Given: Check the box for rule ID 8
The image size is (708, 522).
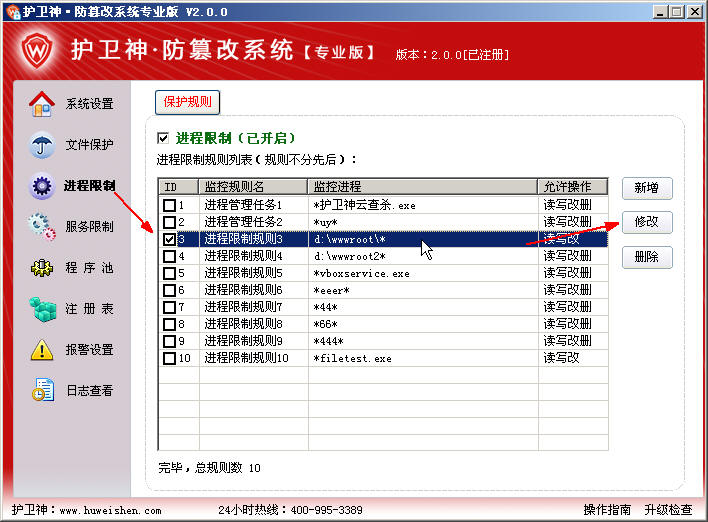Looking at the screenshot, I should [x=169, y=324].
